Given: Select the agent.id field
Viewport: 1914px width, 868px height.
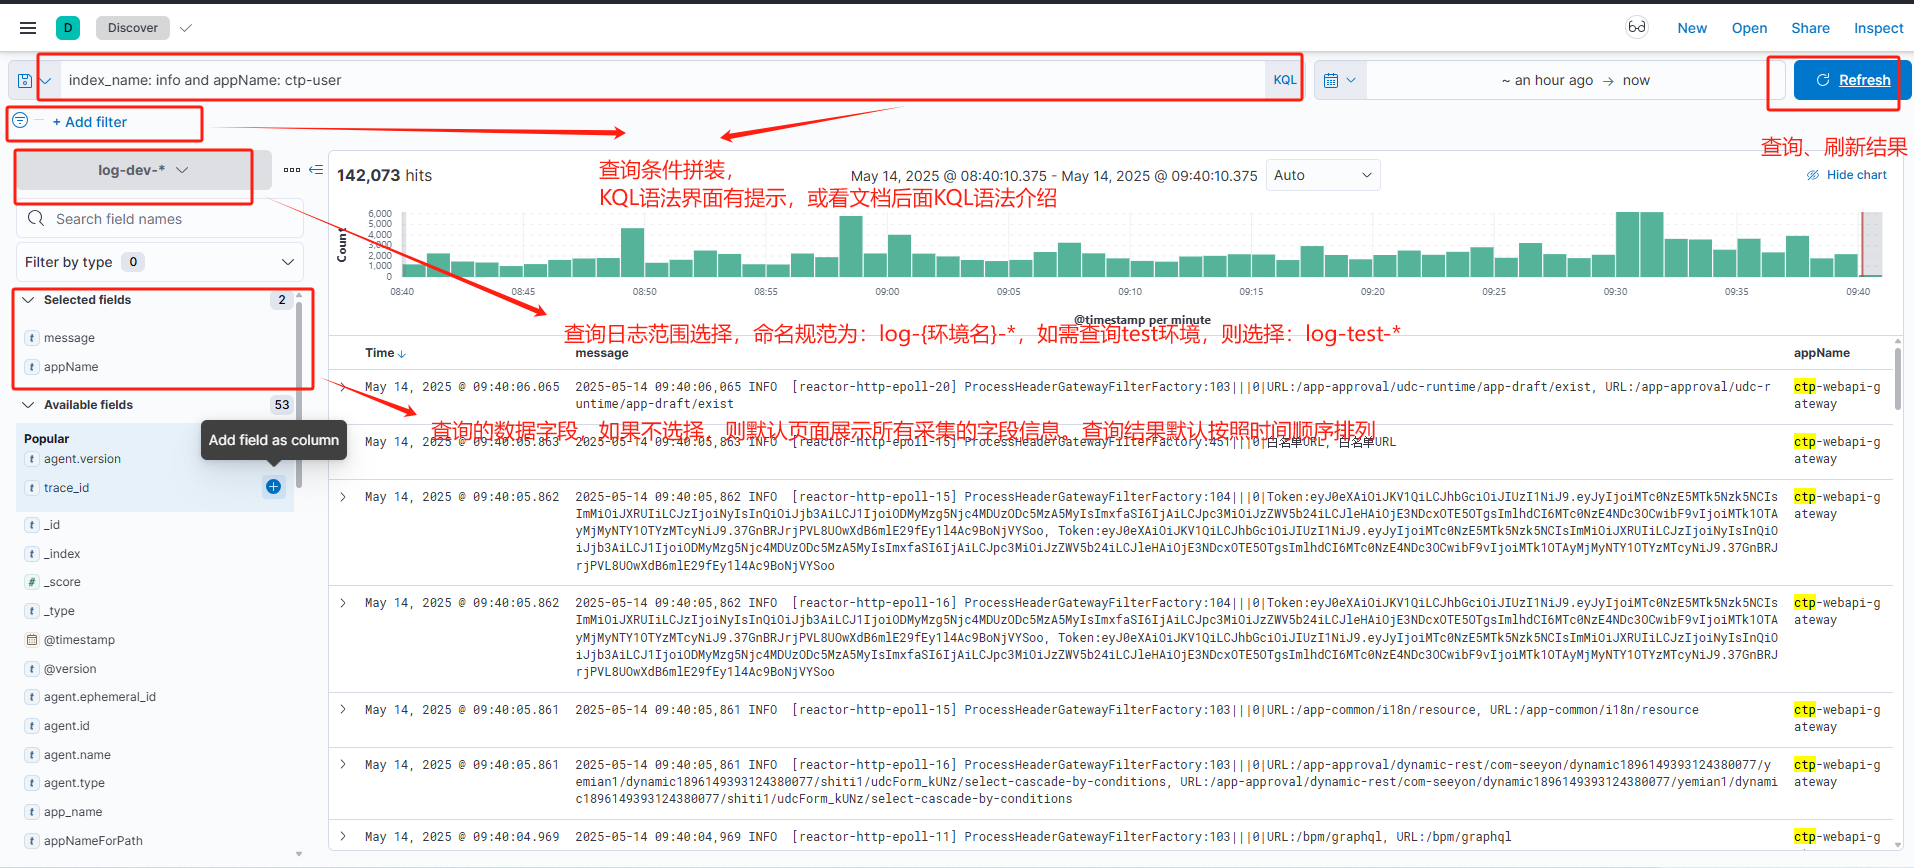Looking at the screenshot, I should point(67,726).
